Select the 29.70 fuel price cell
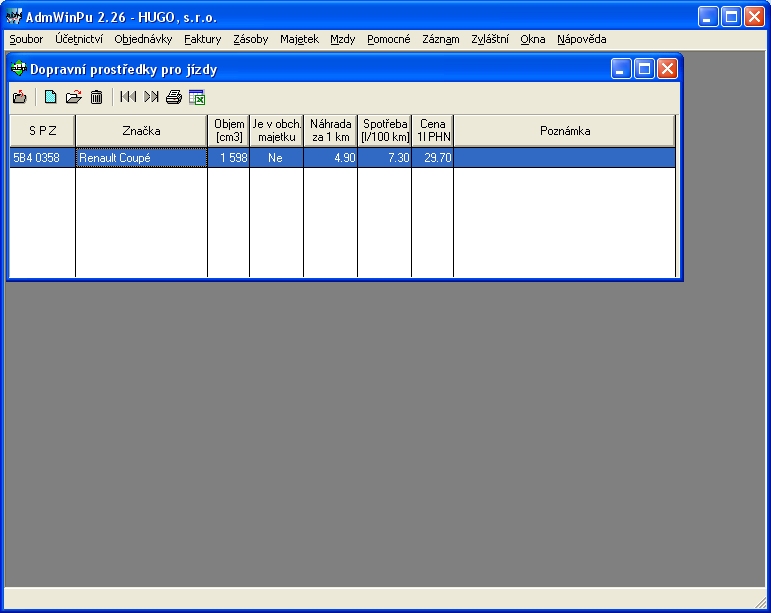771x613 pixels. point(433,158)
